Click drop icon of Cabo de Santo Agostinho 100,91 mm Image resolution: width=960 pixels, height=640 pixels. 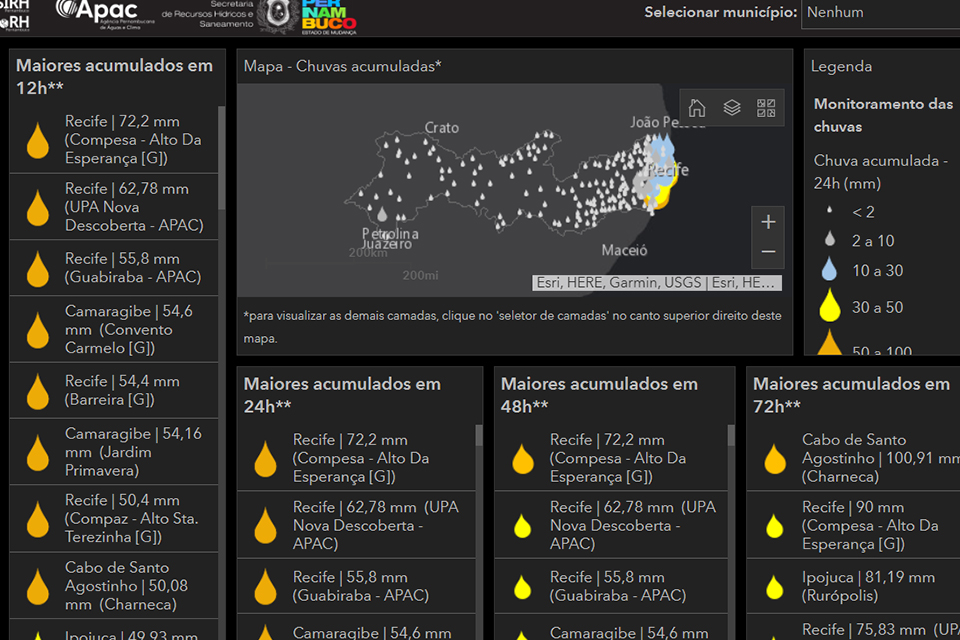[775, 459]
